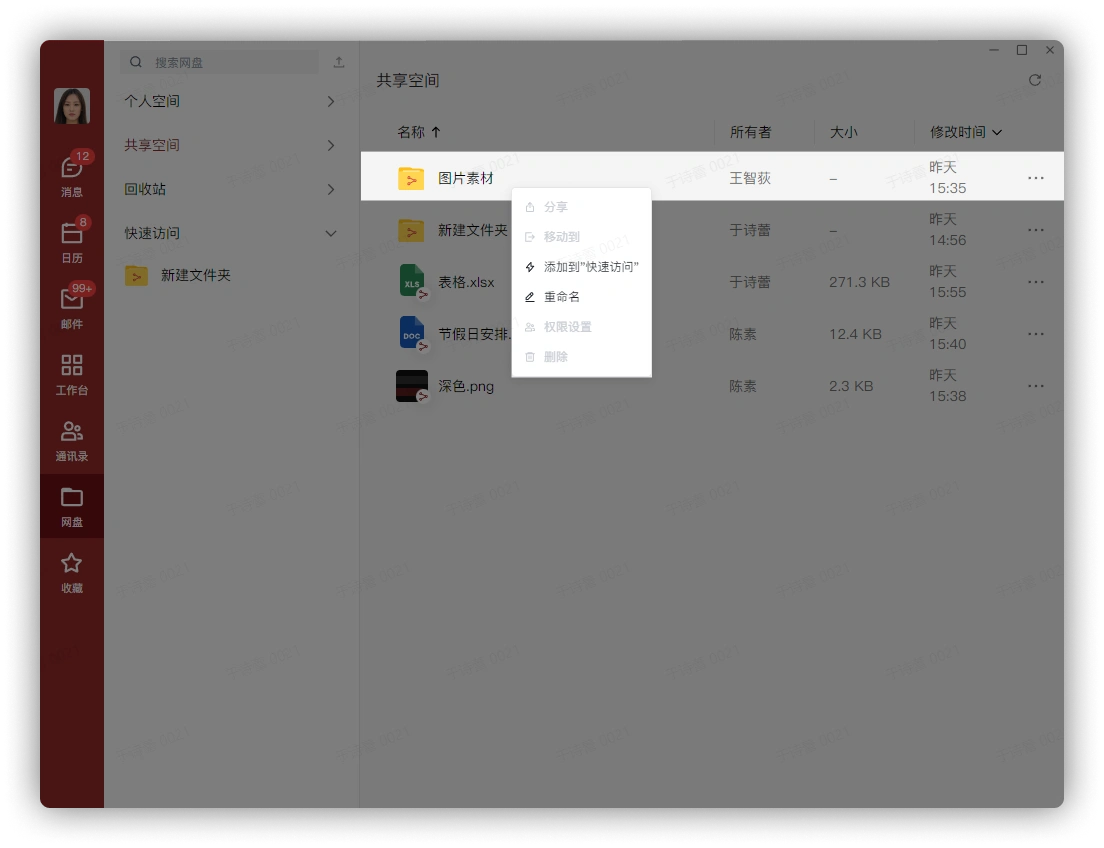1104x848 pixels.
Task: Choose 添加到"快速访问" in context menu
Action: pyautogui.click(x=582, y=267)
